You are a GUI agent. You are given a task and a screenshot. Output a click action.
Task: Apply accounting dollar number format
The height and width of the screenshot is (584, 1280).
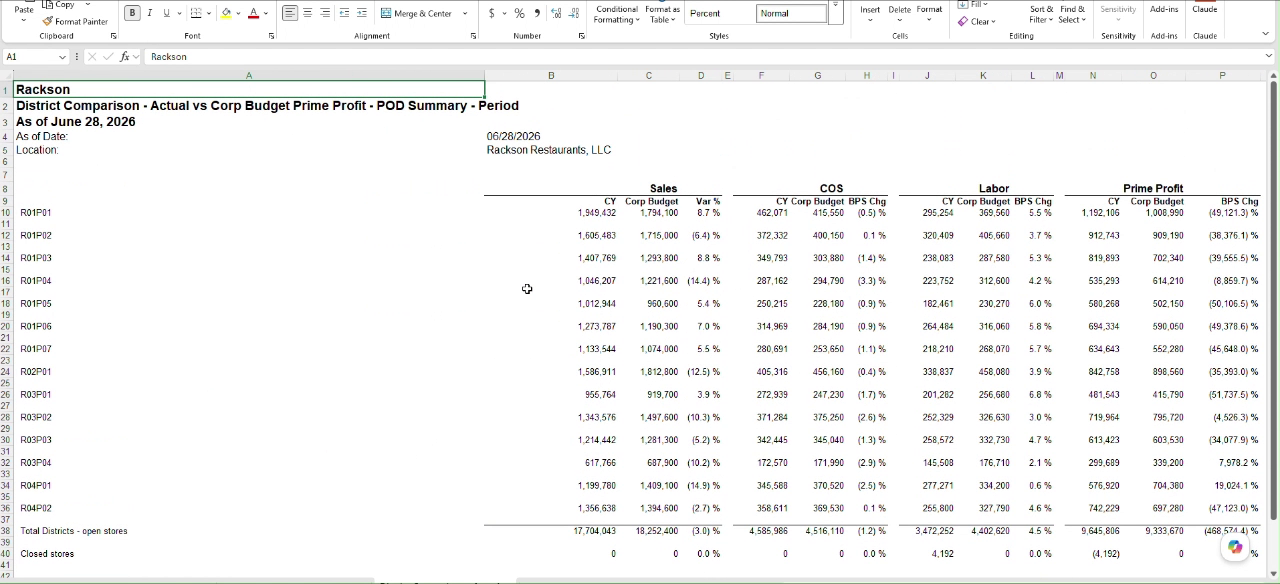point(491,13)
